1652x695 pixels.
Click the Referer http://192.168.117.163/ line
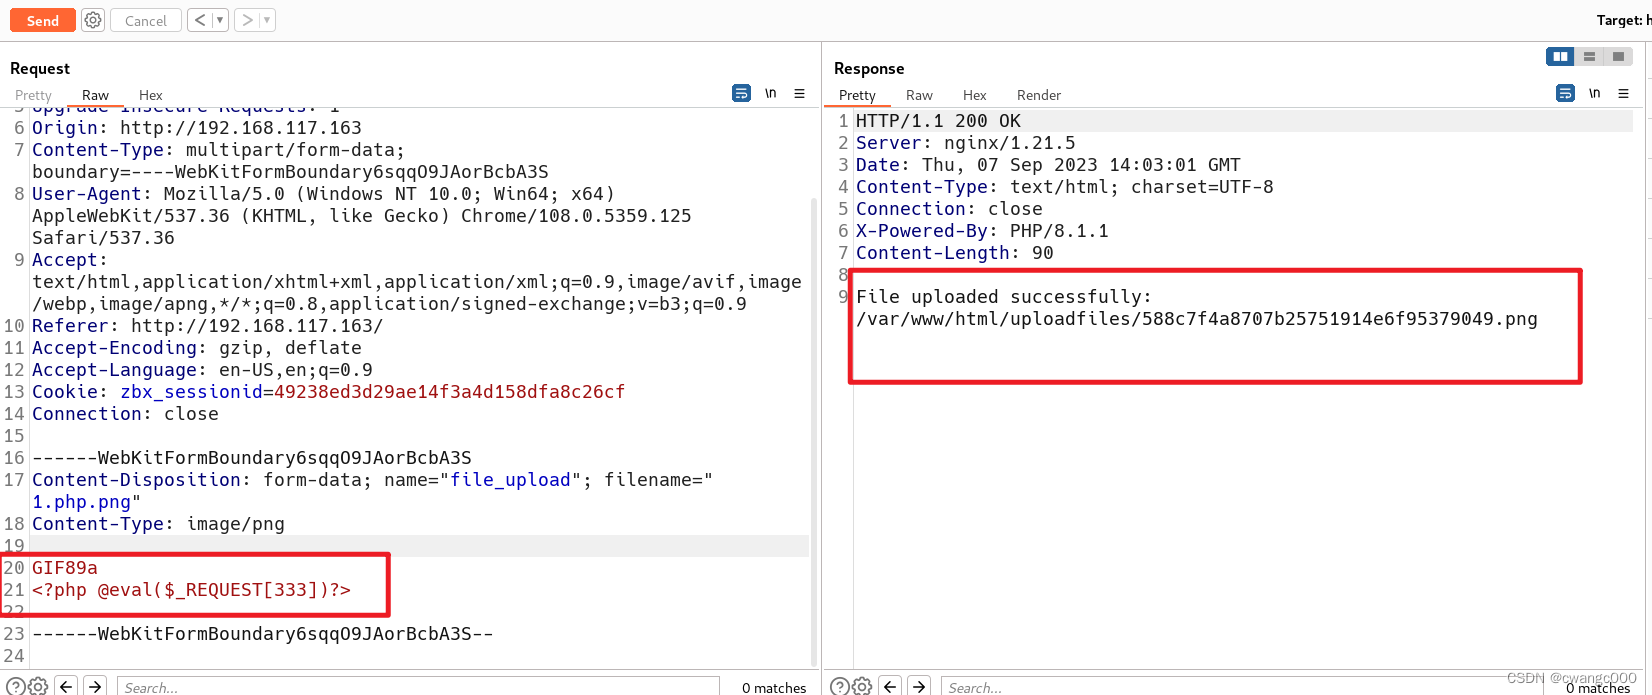click(207, 326)
